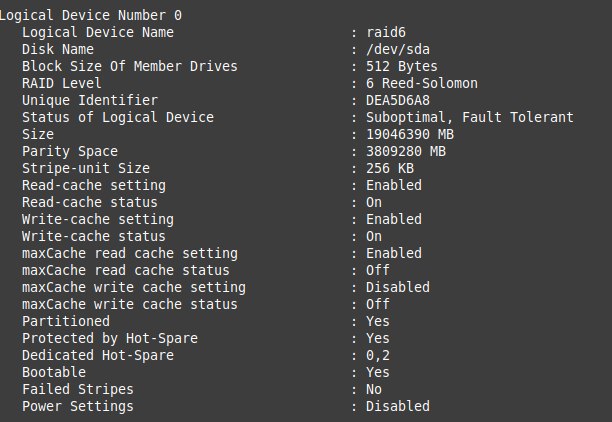Click the '512 Bytes' block size value
612x422 pixels.
coord(402,66)
